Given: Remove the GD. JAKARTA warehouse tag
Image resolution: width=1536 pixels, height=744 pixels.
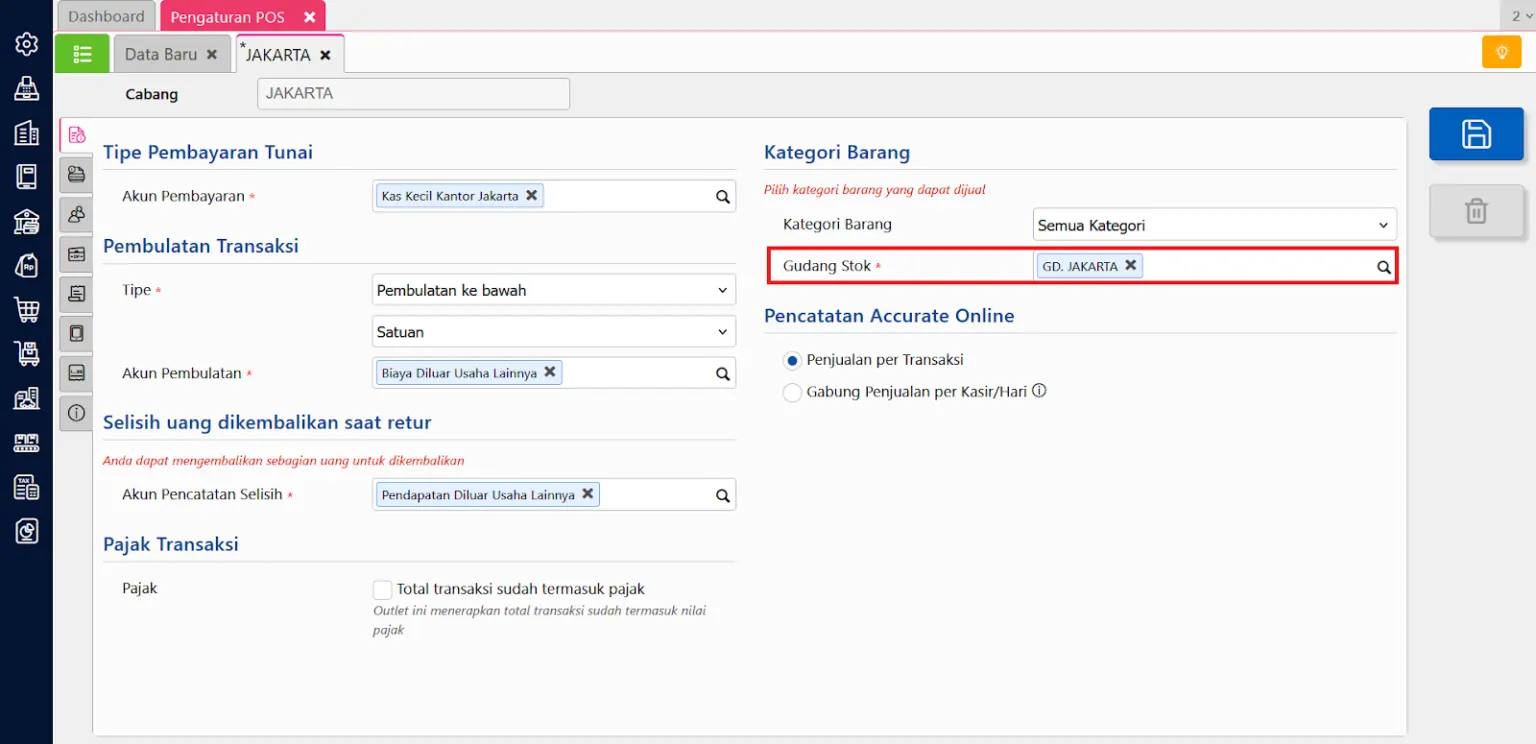Looking at the screenshot, I should coord(1130,266).
